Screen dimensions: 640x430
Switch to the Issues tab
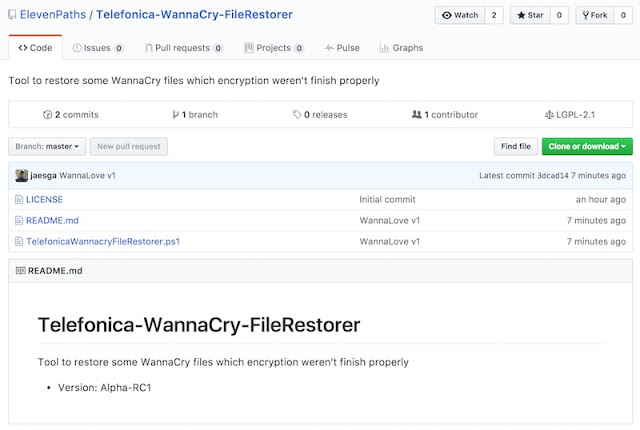(x=98, y=48)
